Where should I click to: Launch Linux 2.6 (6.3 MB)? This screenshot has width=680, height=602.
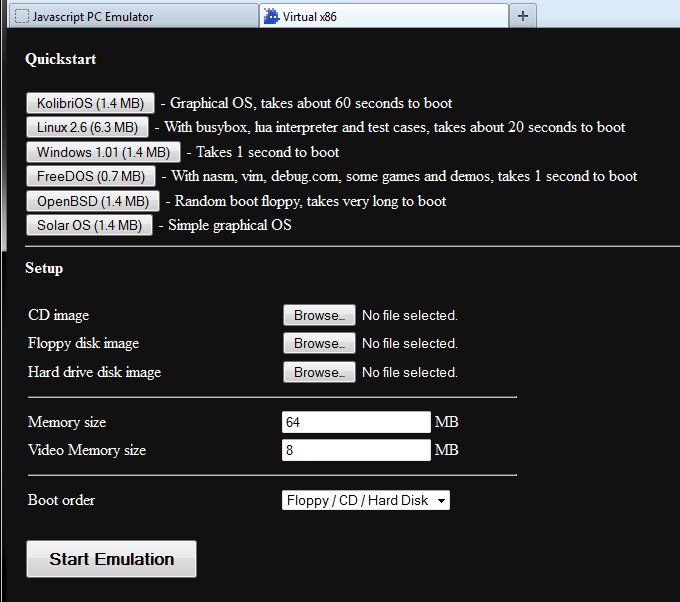coord(87,128)
